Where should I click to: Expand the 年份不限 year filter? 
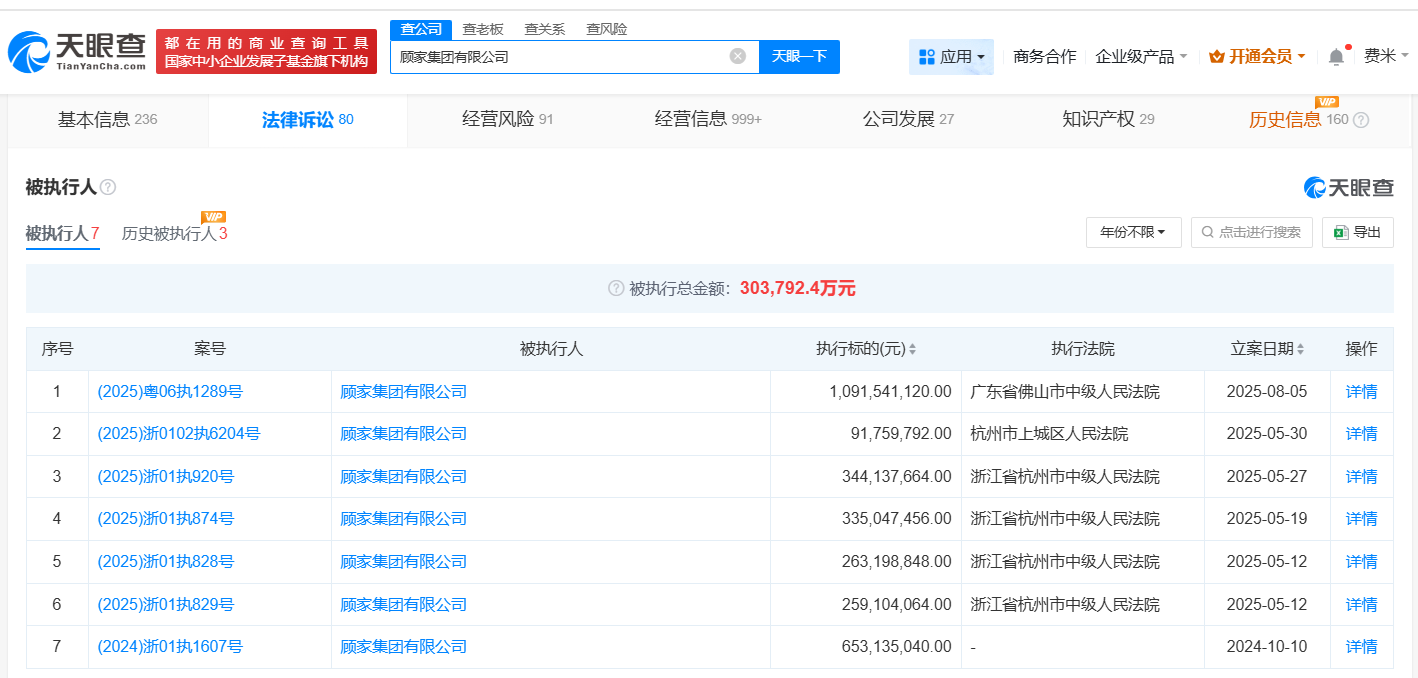click(x=1133, y=232)
